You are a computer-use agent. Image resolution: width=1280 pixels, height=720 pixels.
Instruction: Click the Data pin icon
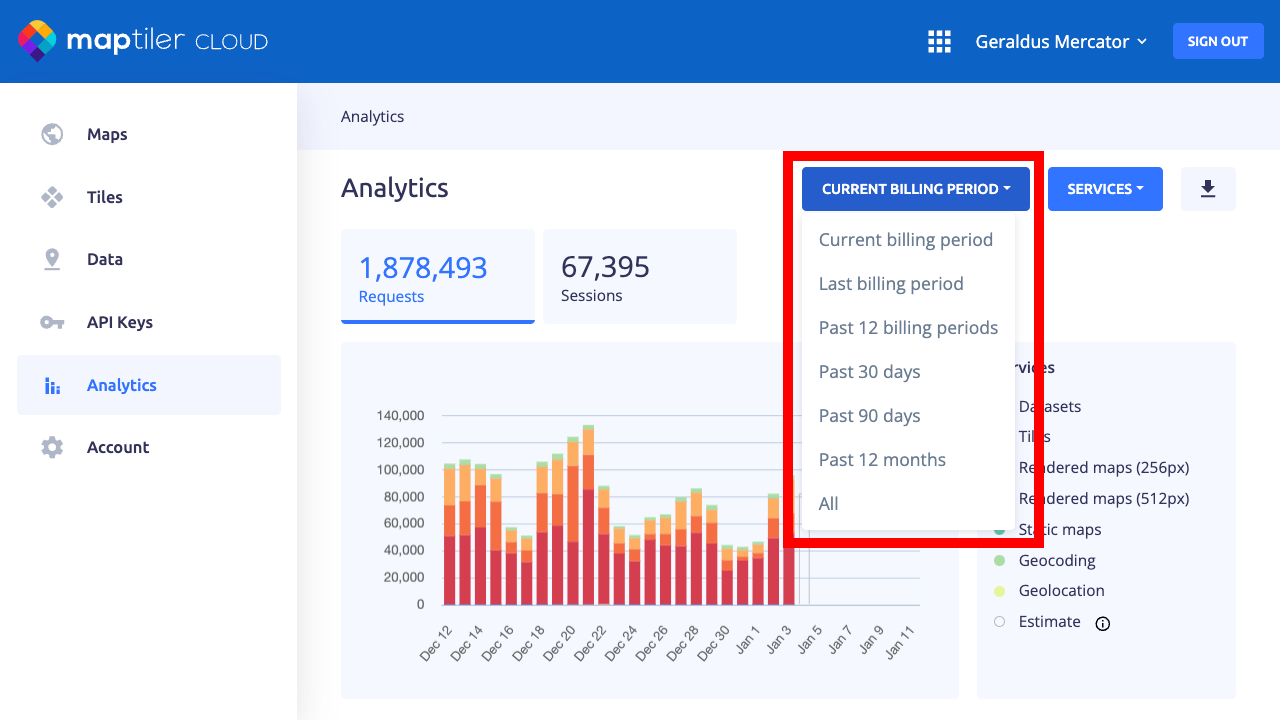52,259
